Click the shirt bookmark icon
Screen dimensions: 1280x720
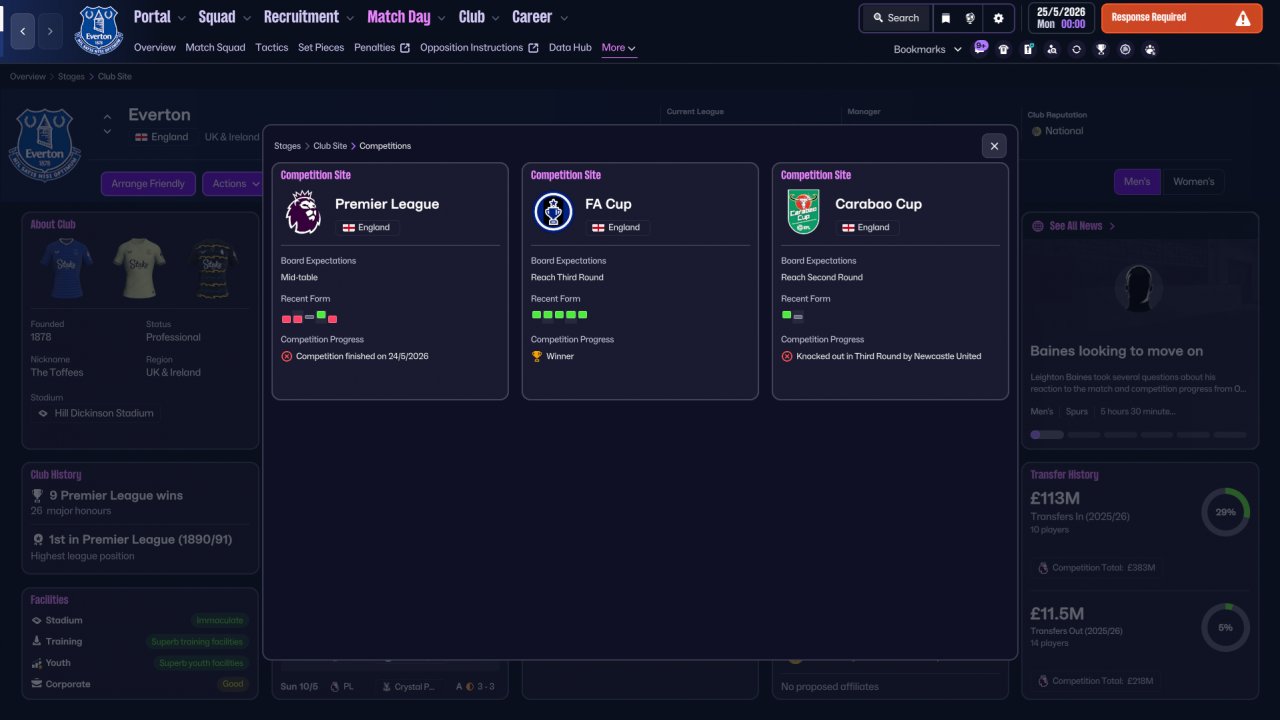[x=1004, y=49]
